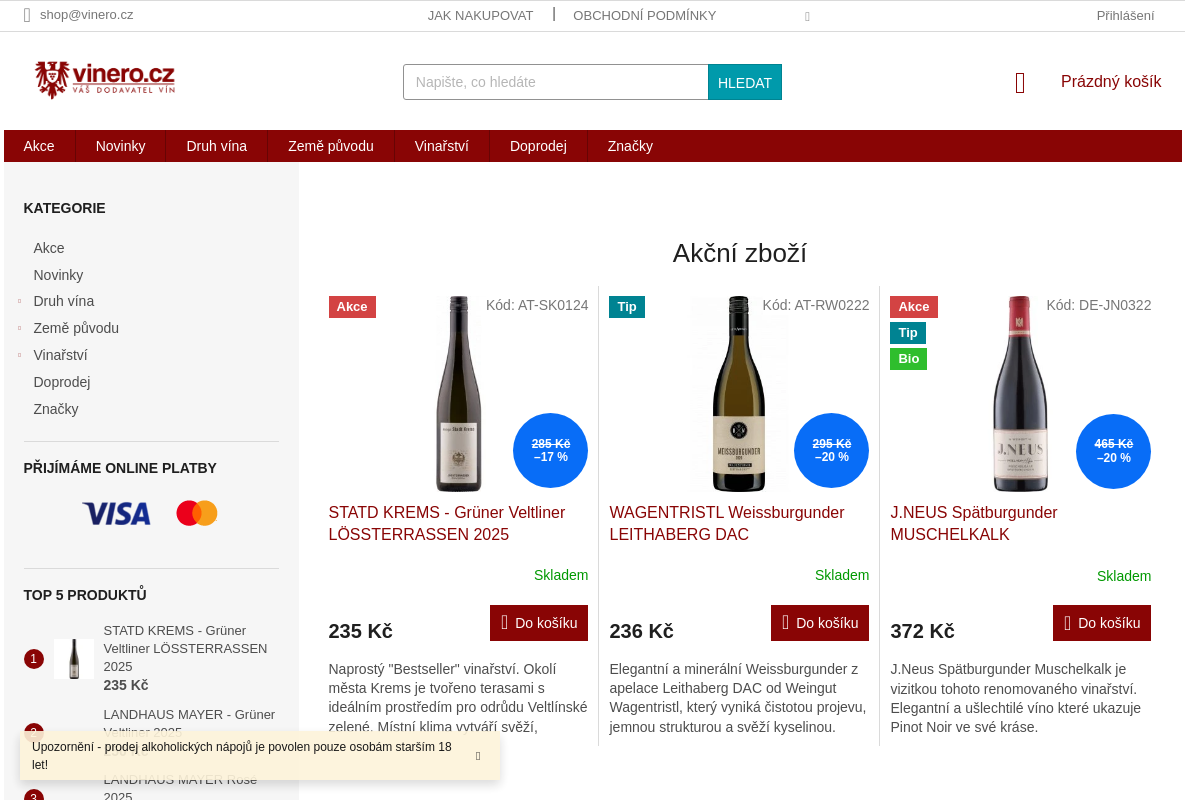
Task: Click the Akční zboží heading
Action: pos(740,253)
